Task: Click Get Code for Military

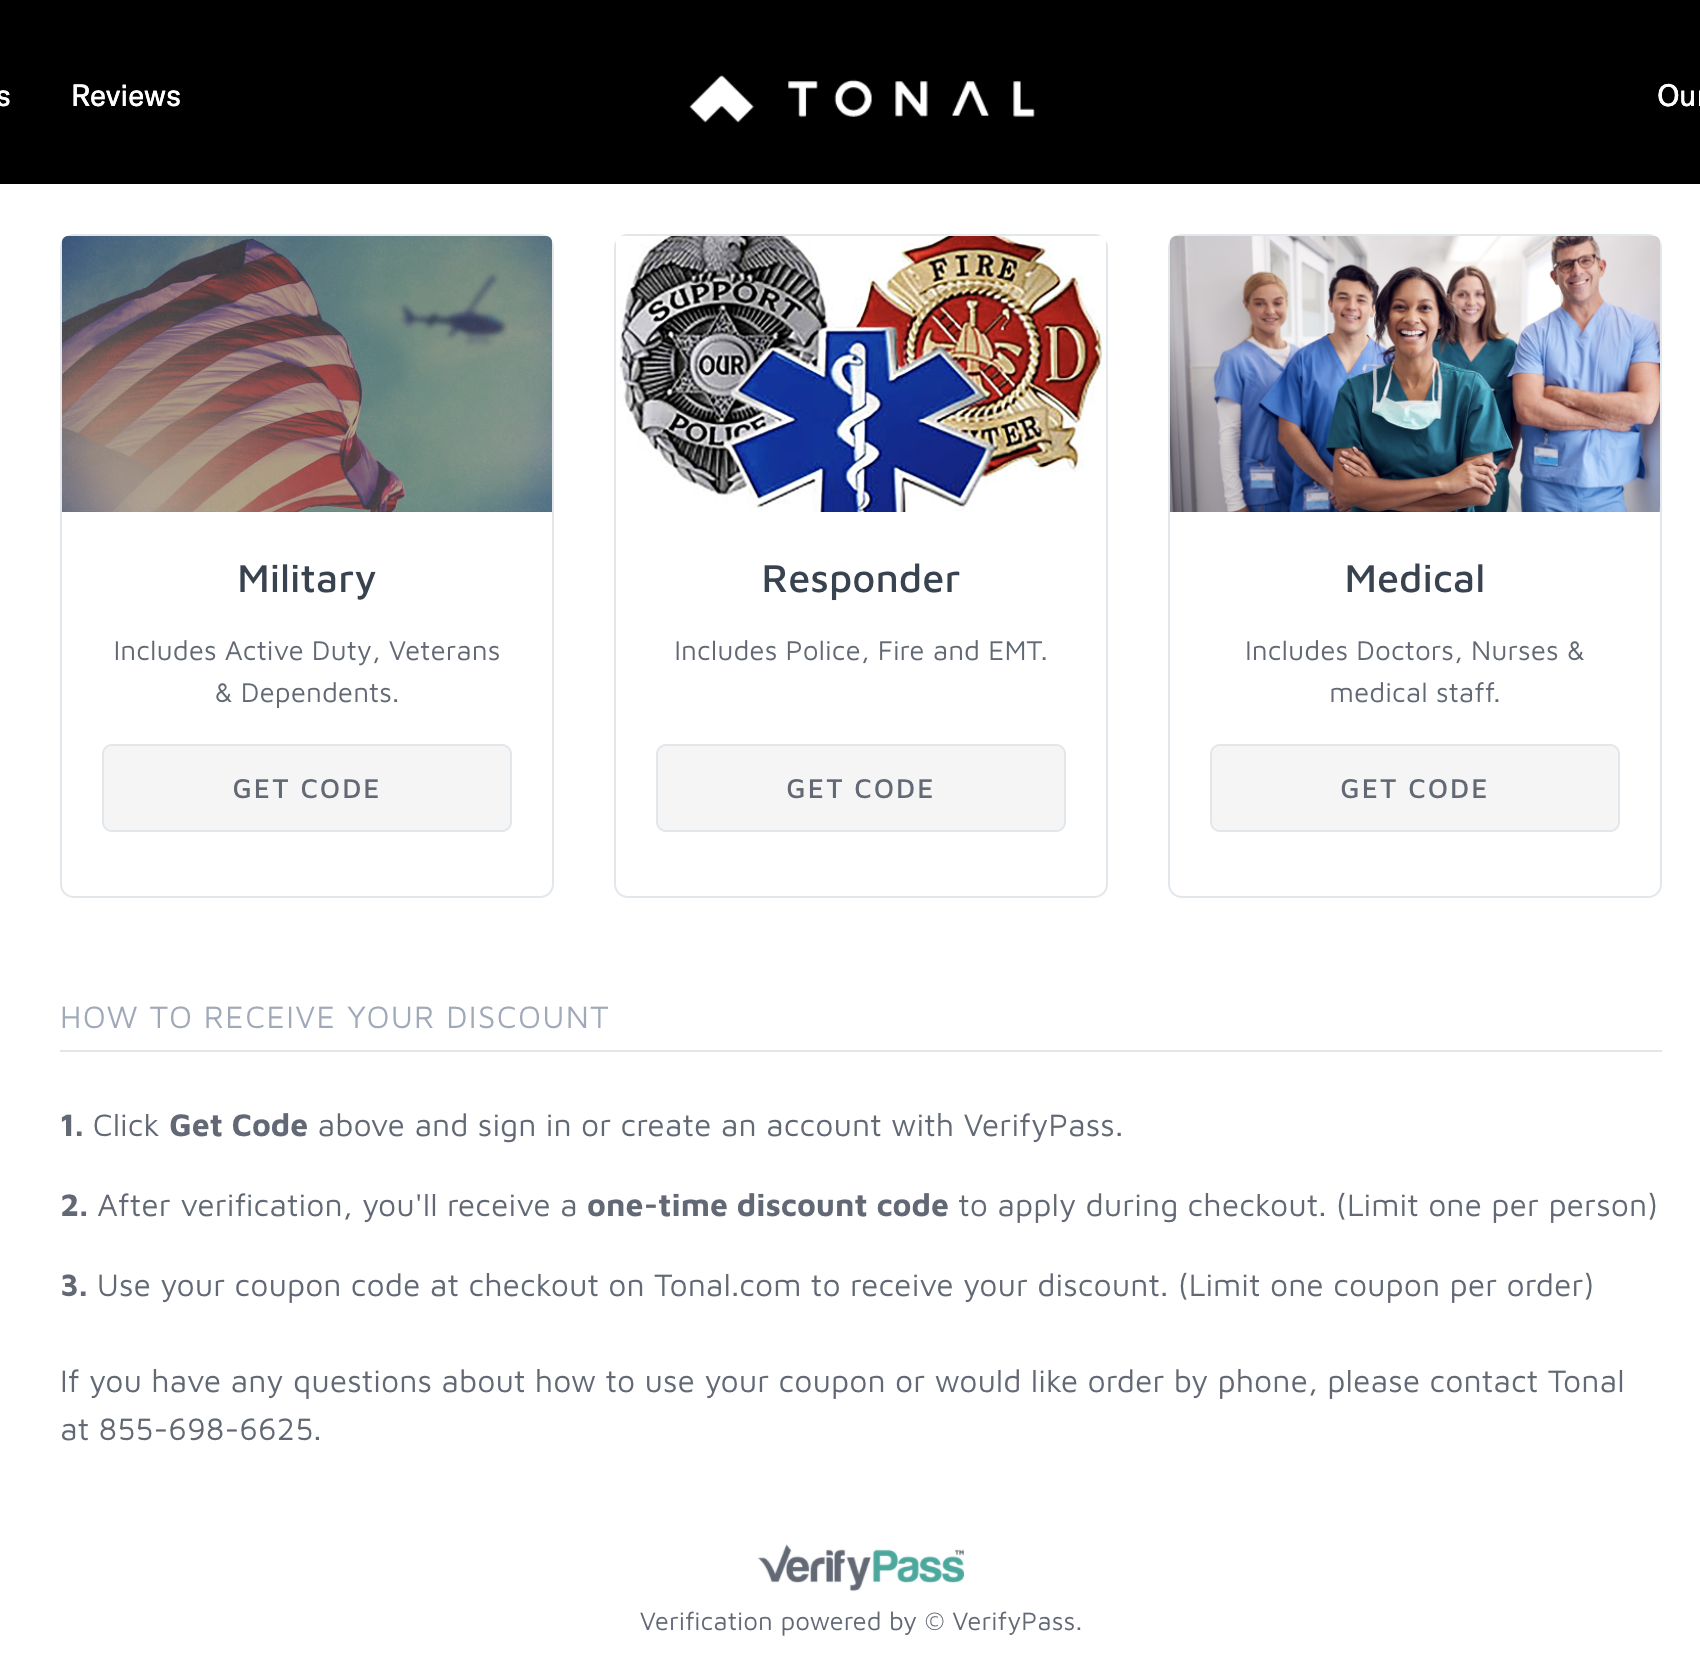Action: point(307,788)
